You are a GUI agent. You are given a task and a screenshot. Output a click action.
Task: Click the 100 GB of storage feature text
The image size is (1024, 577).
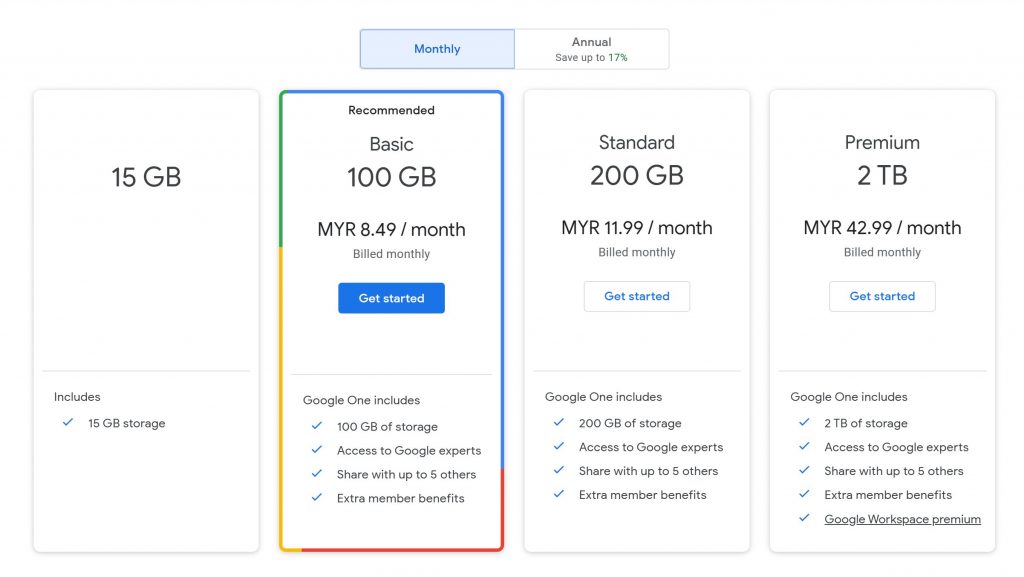click(387, 426)
